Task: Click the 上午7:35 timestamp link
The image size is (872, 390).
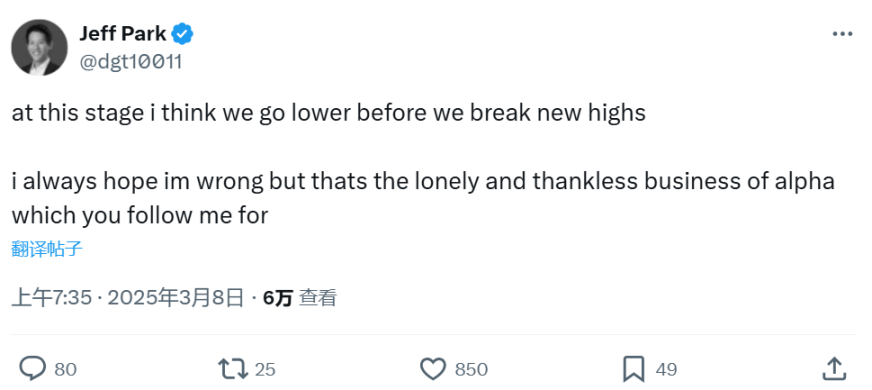Action: tap(51, 298)
